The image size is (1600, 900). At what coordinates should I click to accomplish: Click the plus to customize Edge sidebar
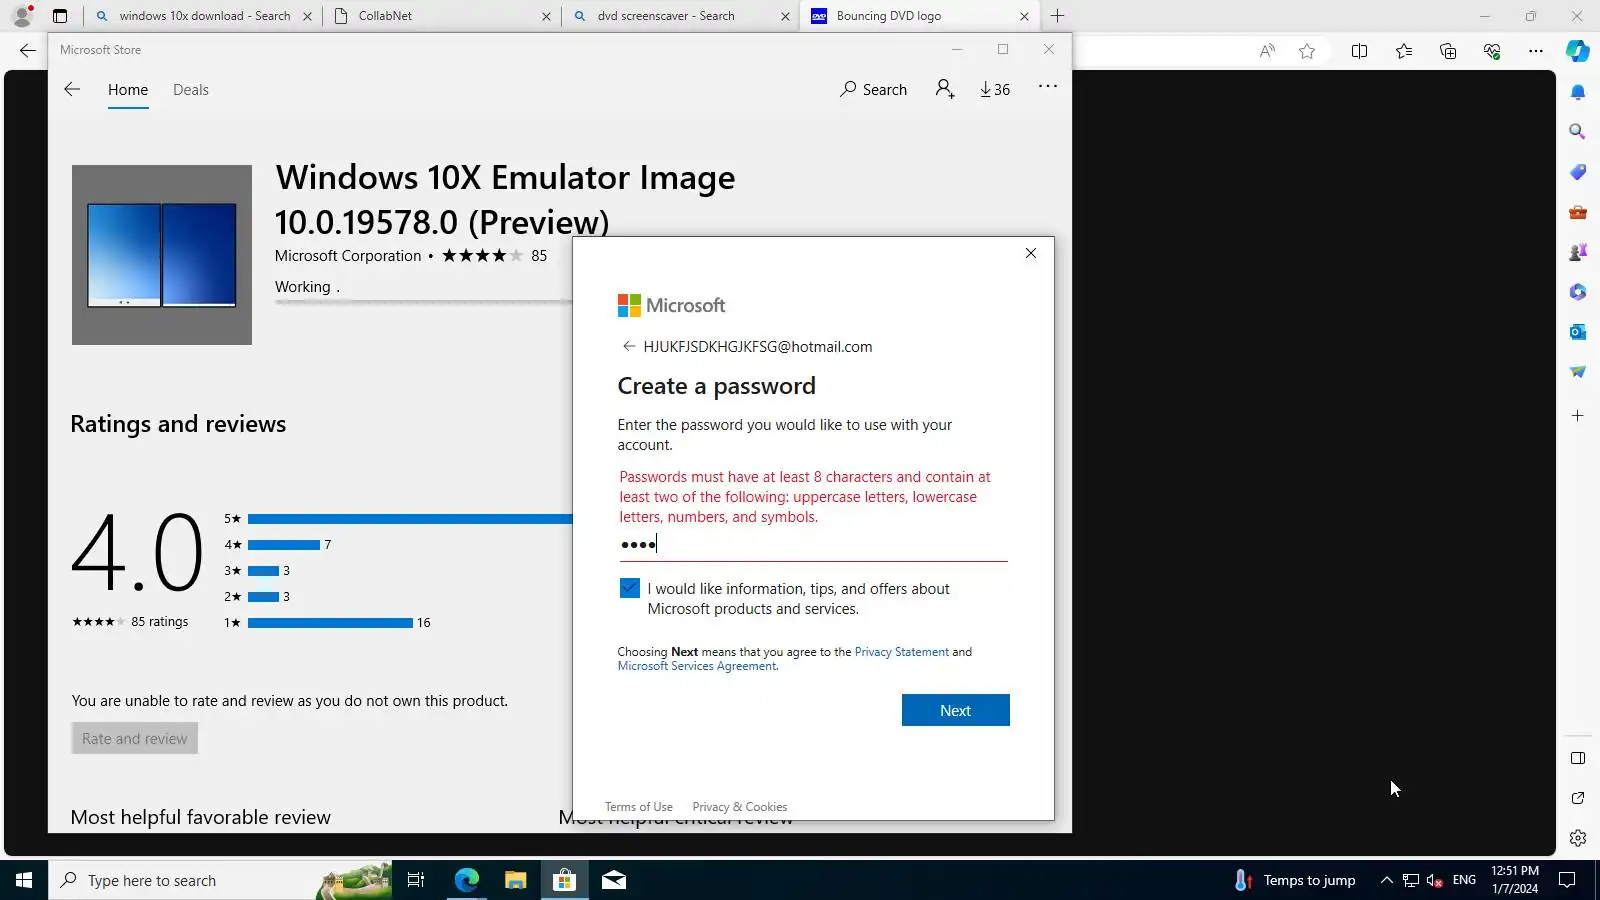click(1578, 415)
